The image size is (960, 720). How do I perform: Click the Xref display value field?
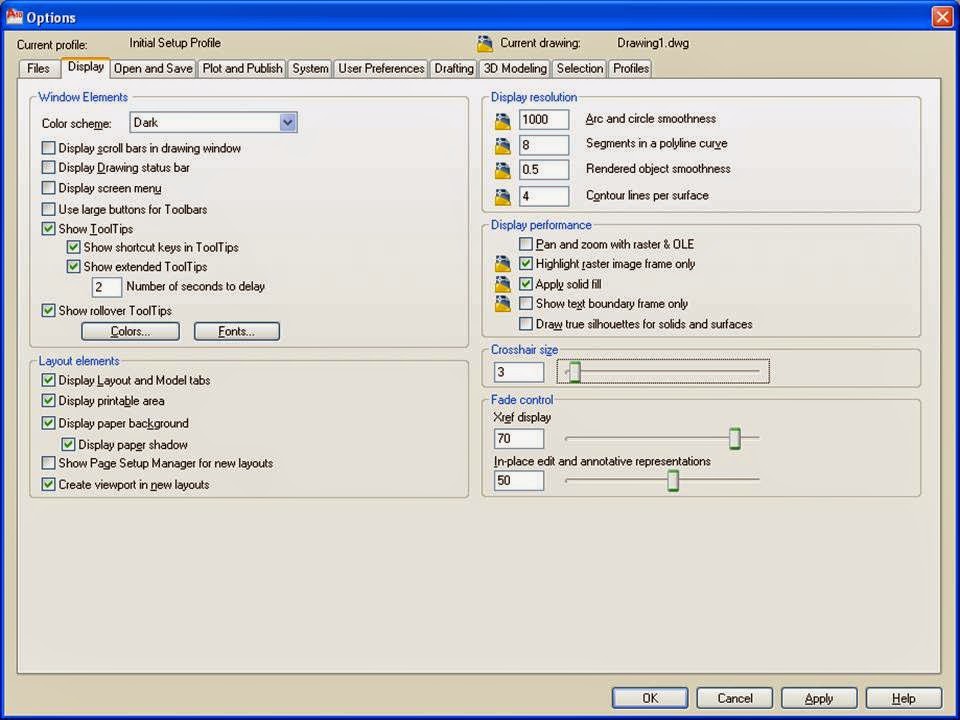517,438
